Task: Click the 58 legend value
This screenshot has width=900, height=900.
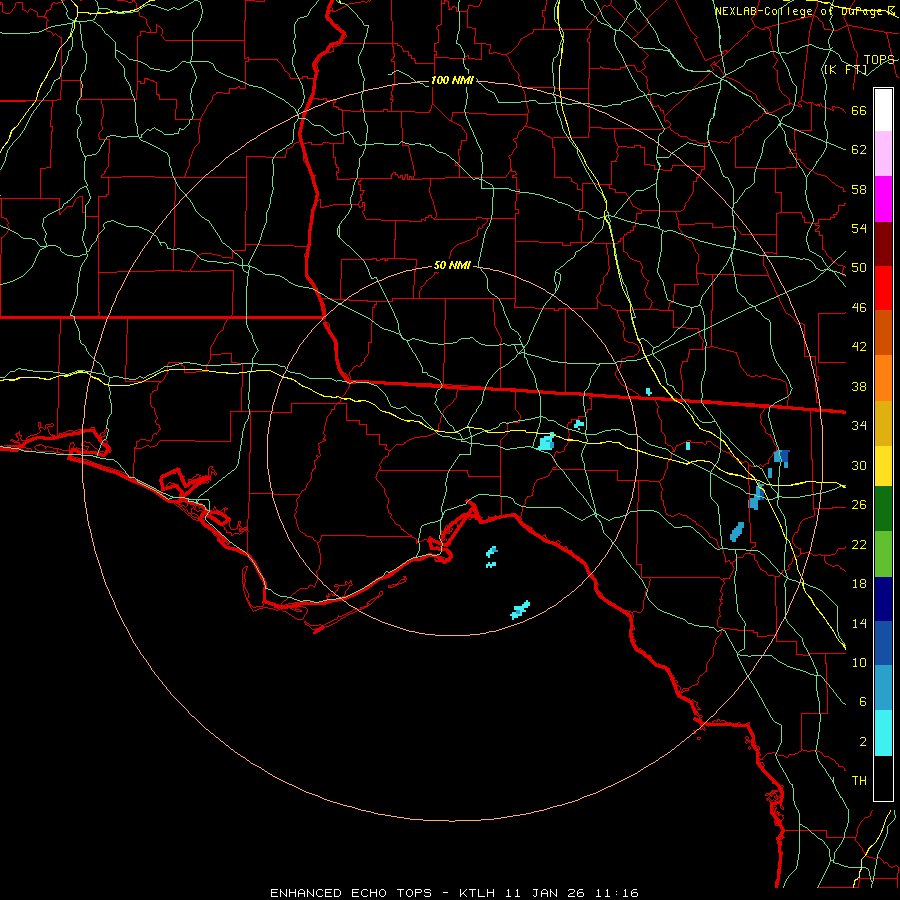Action: 859,189
